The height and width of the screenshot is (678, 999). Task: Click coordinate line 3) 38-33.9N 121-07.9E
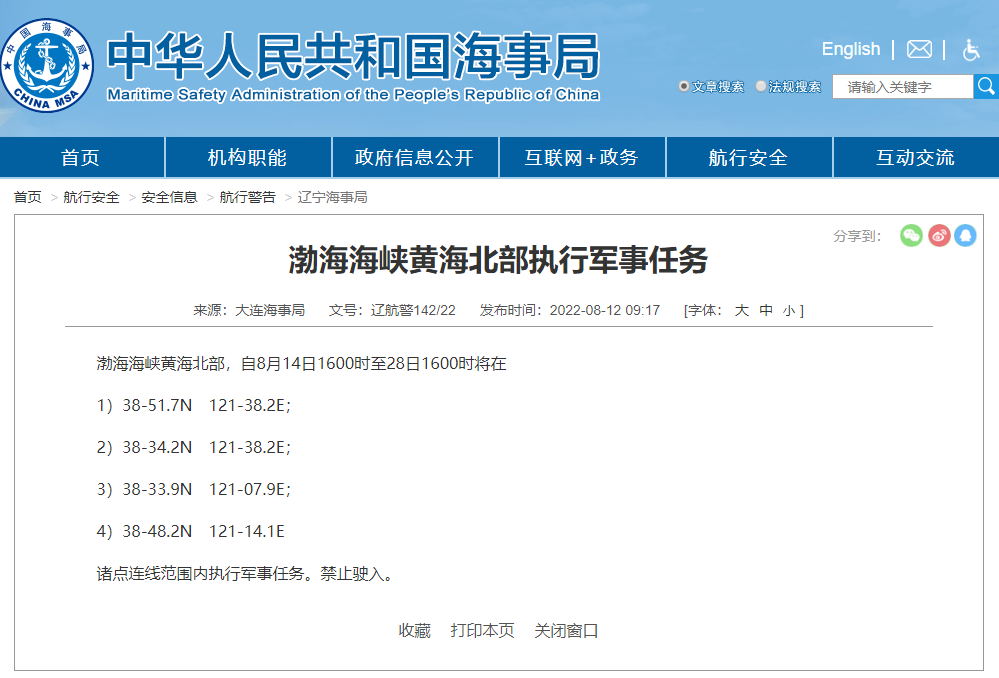pos(194,489)
